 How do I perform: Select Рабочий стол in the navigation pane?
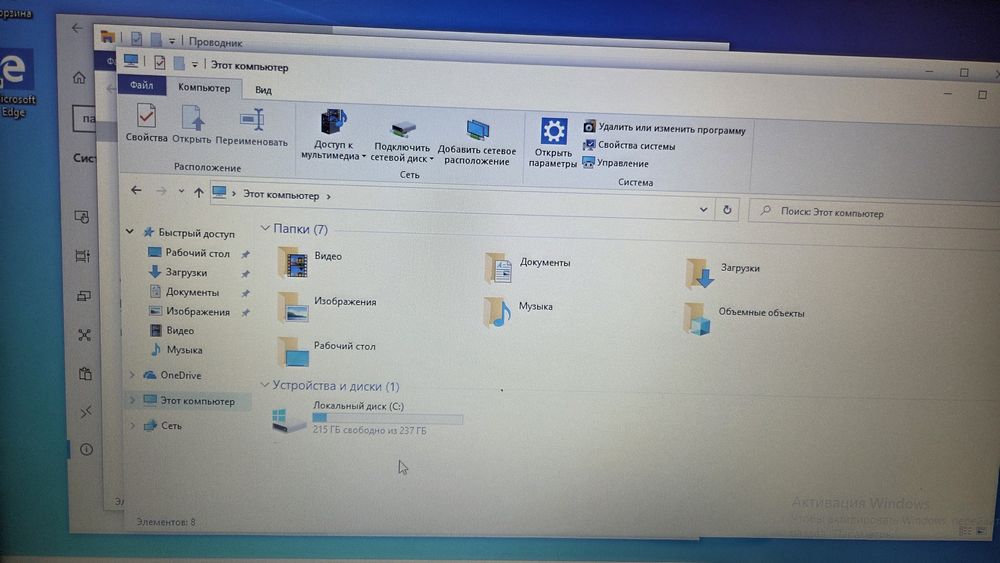[x=197, y=253]
